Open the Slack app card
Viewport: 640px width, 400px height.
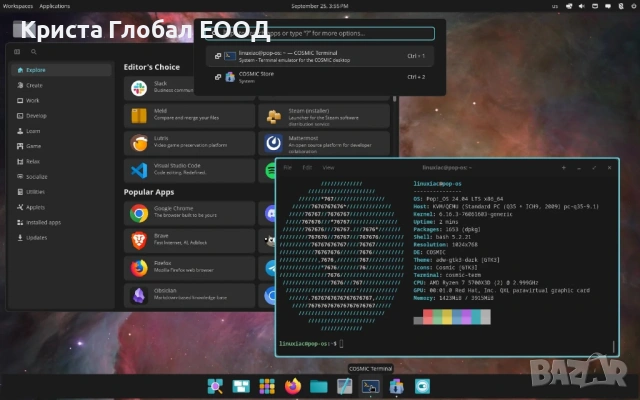159,88
